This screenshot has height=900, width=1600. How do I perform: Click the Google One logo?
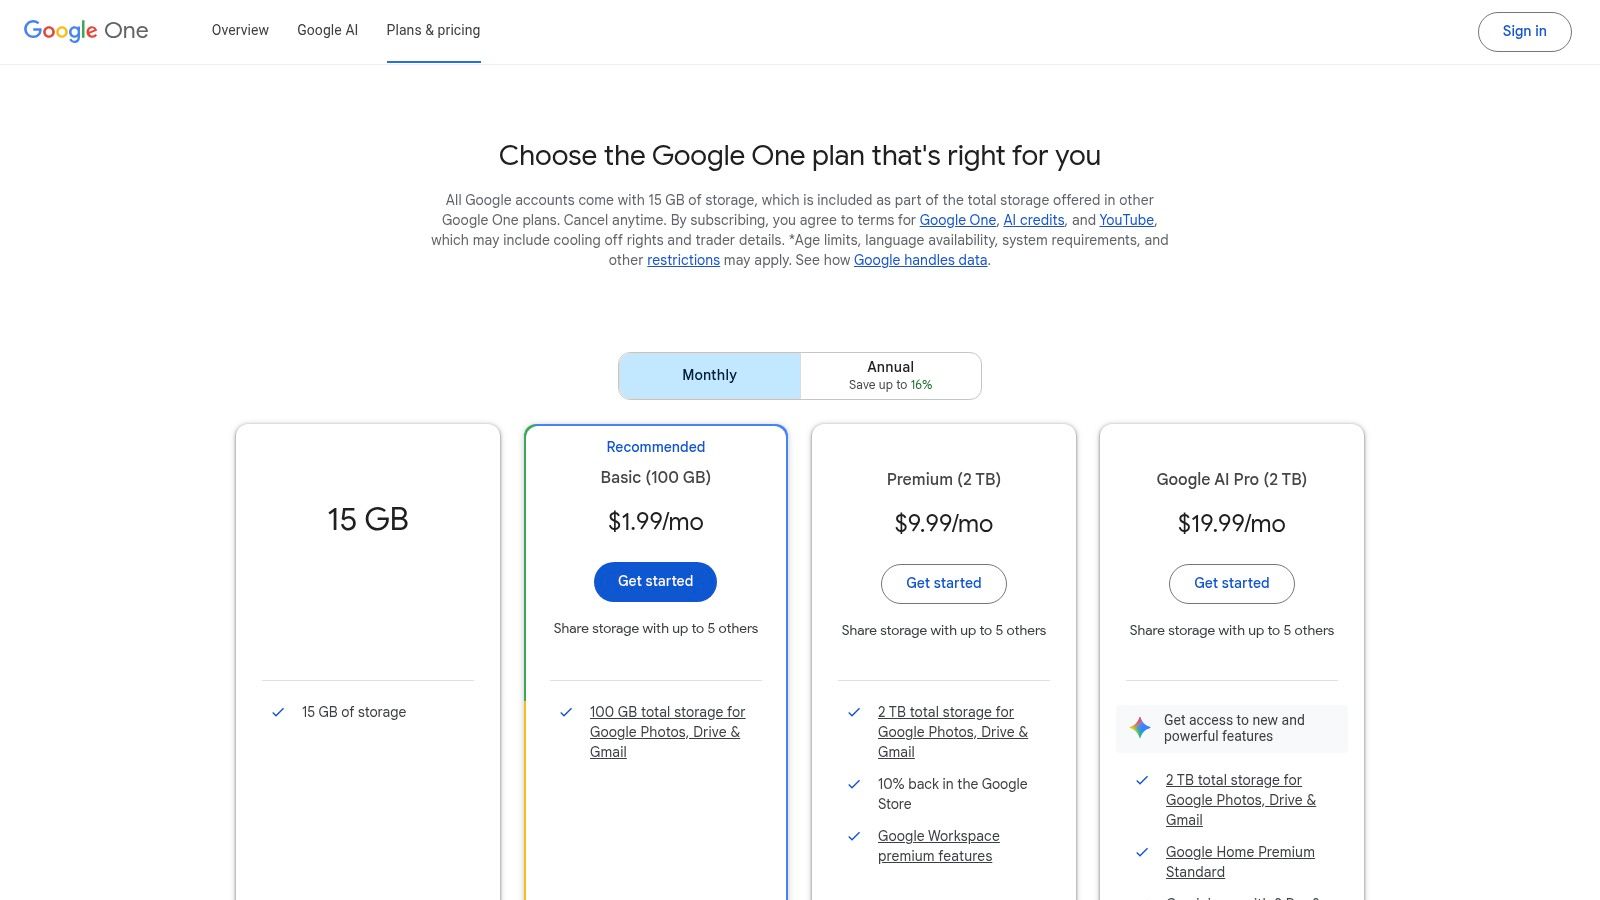(85, 31)
